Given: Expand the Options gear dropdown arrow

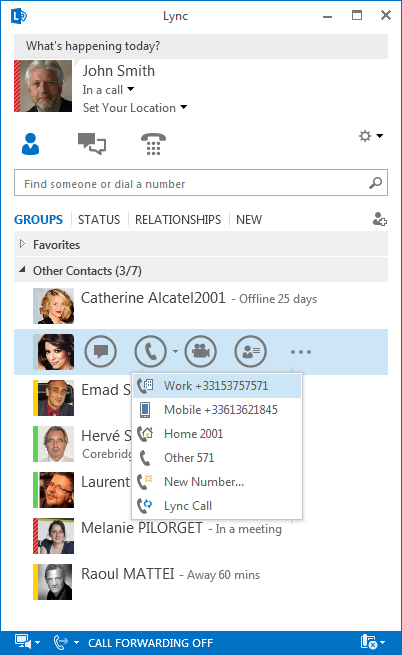Looking at the screenshot, I should click(x=379, y=136).
